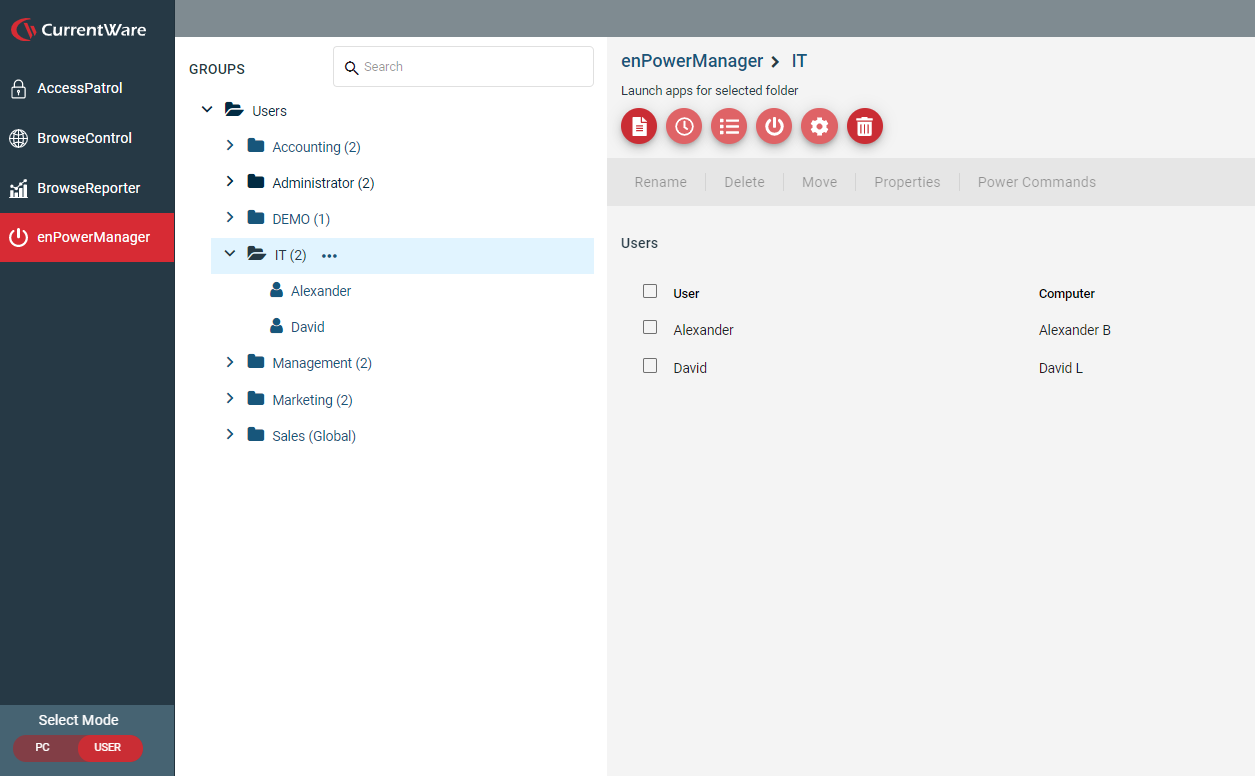Click the open IT folder icon
This screenshot has width=1255, height=776.
(x=257, y=254)
